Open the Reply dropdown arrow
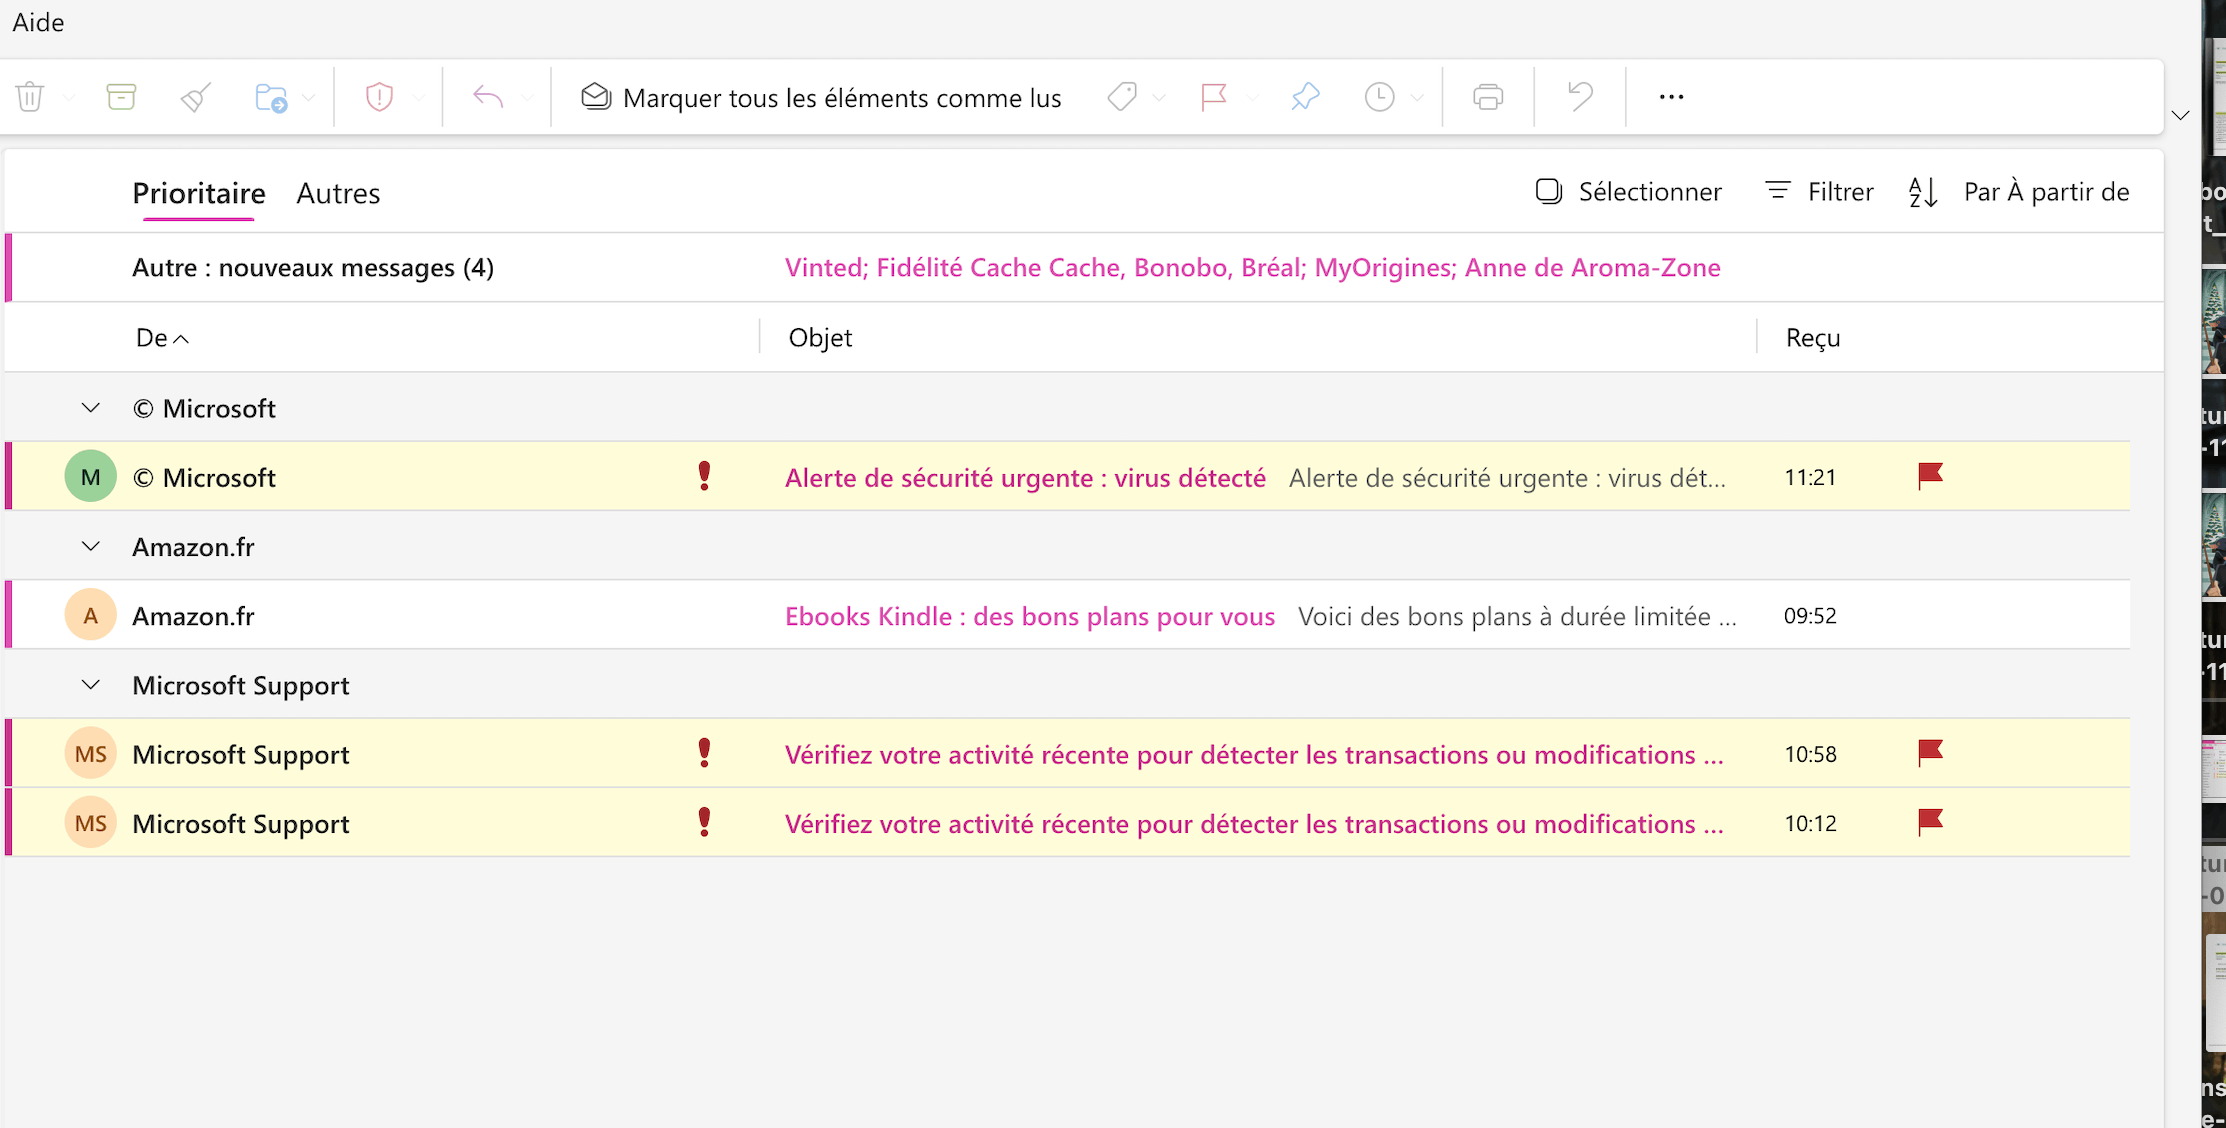 527,98
